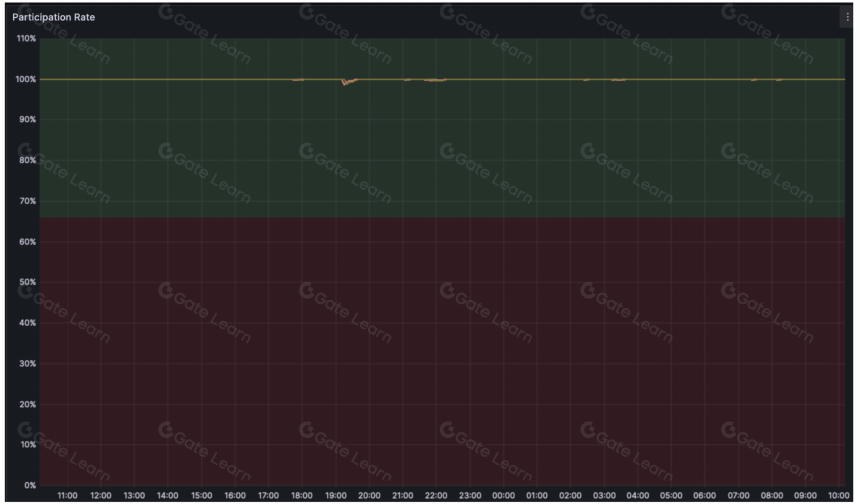Viewport: 860px width, 504px height.
Task: Click the 50% y-axis label
Action: tap(28, 282)
